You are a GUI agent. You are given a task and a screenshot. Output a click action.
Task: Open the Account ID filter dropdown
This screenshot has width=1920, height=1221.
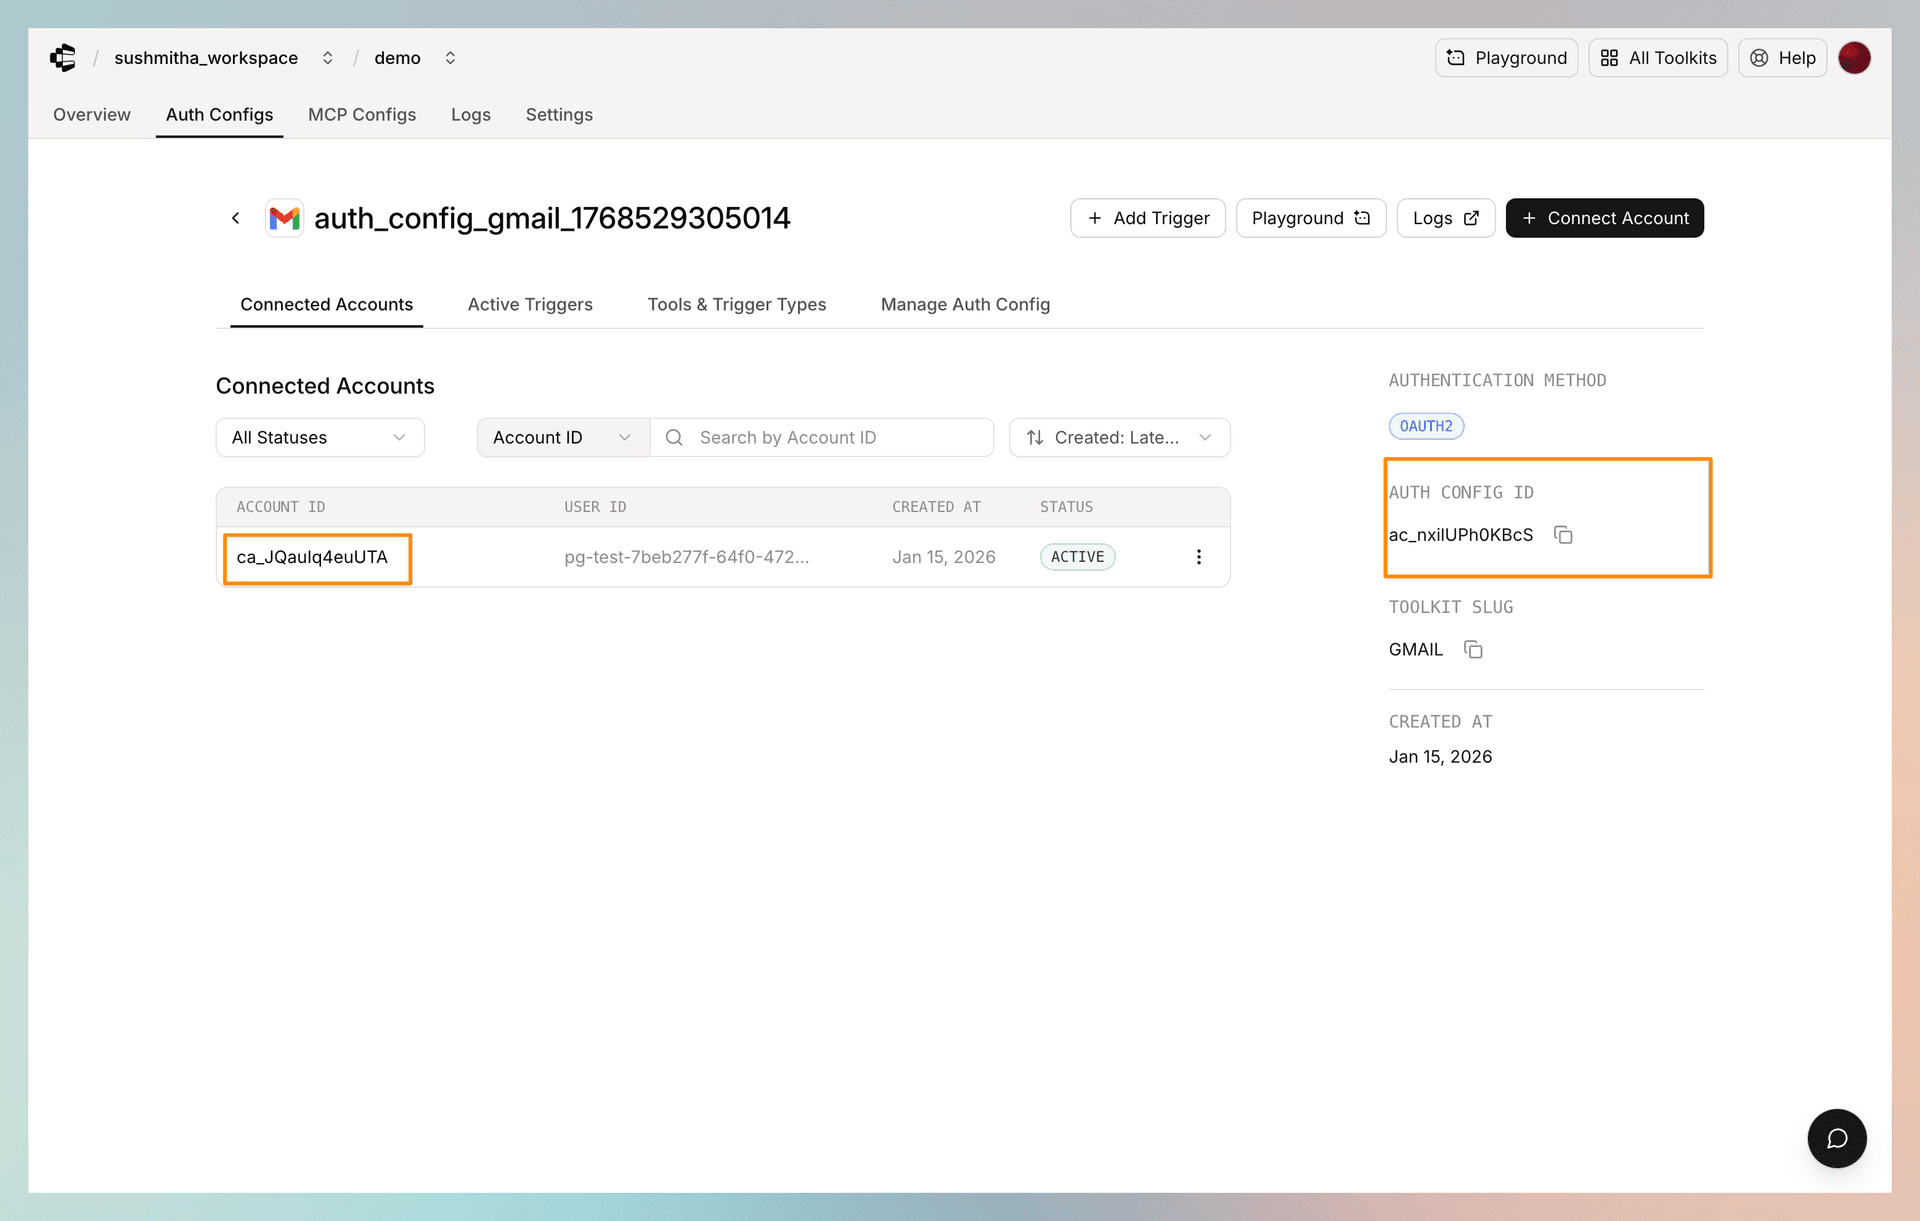[561, 437]
